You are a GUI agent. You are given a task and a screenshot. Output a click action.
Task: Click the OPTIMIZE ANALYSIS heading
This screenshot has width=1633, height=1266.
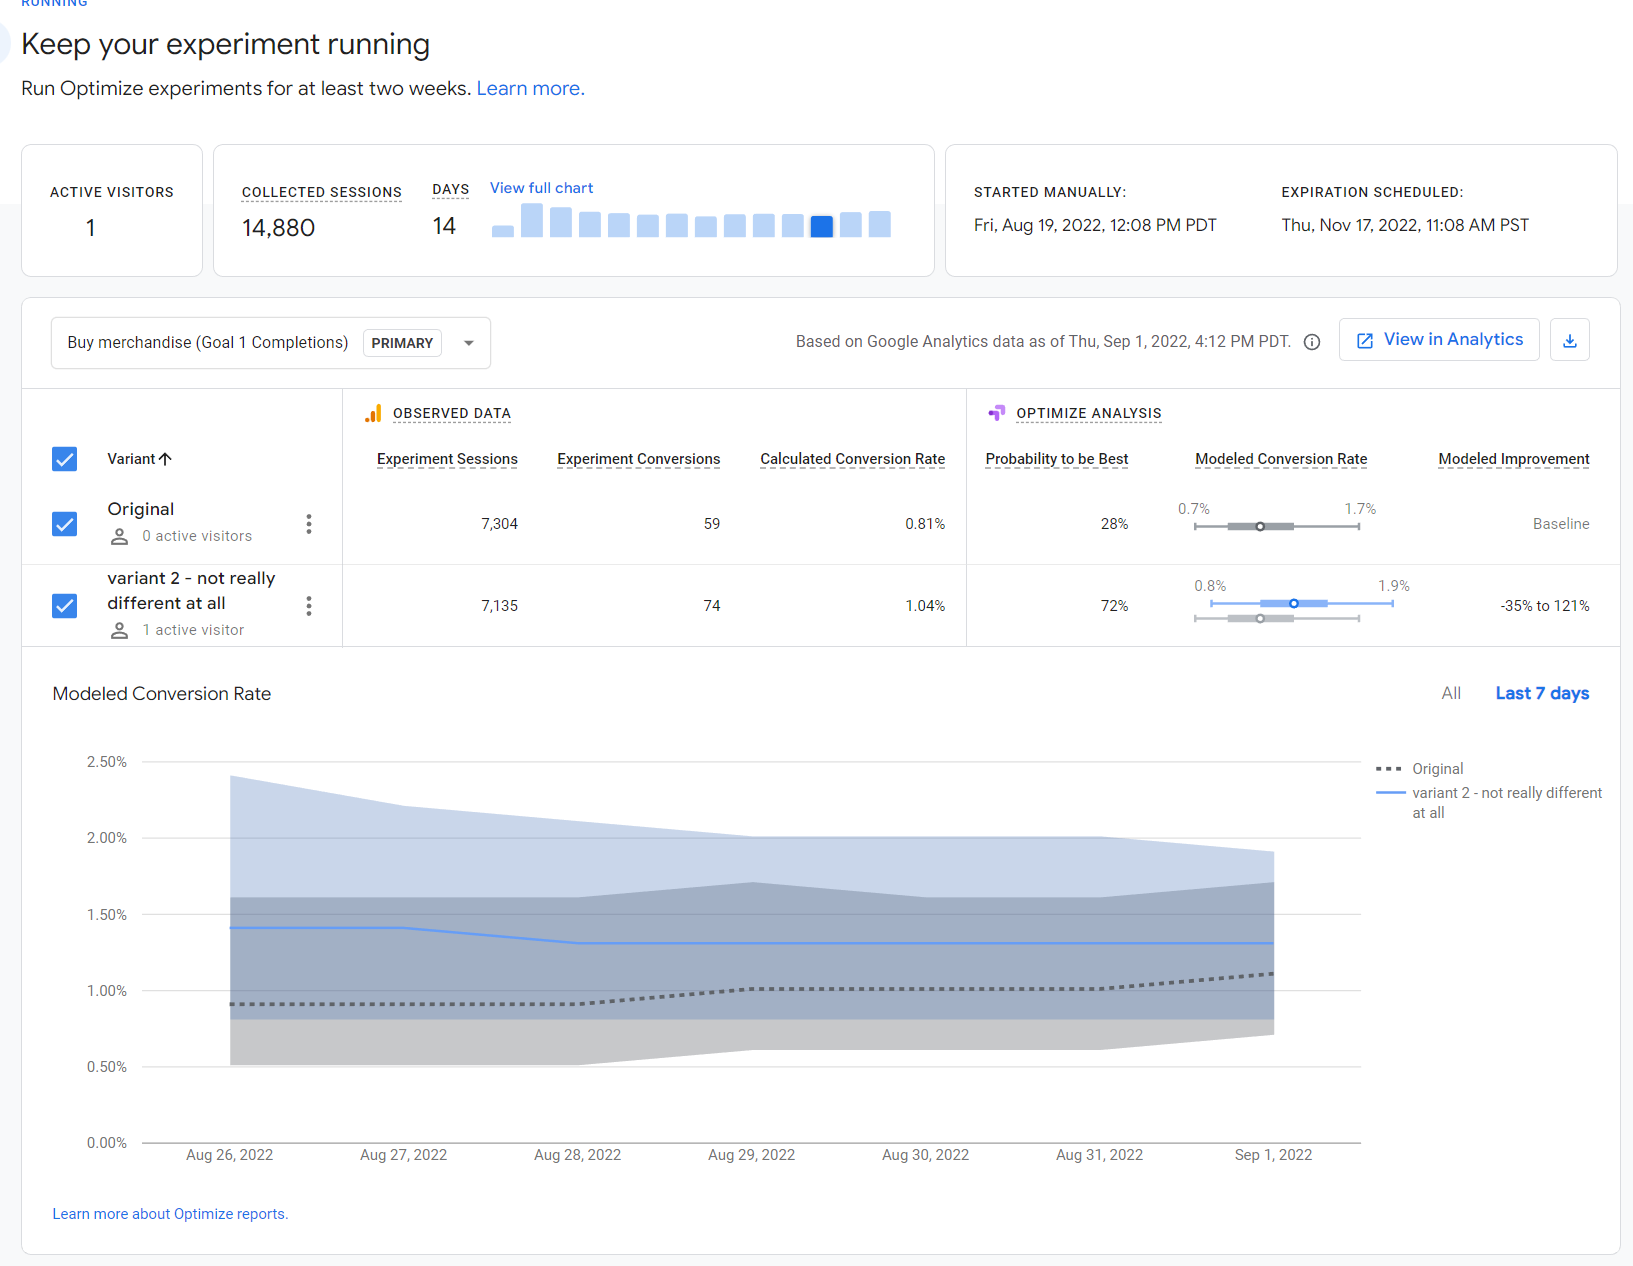(x=1089, y=413)
